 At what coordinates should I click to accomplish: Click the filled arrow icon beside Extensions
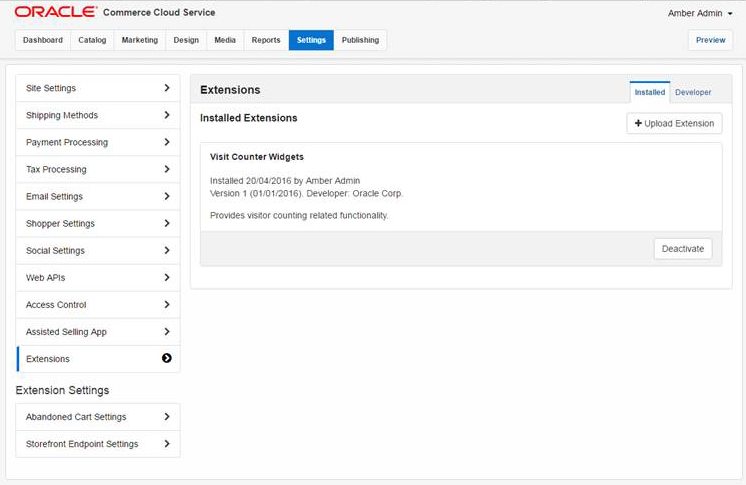[x=166, y=358]
